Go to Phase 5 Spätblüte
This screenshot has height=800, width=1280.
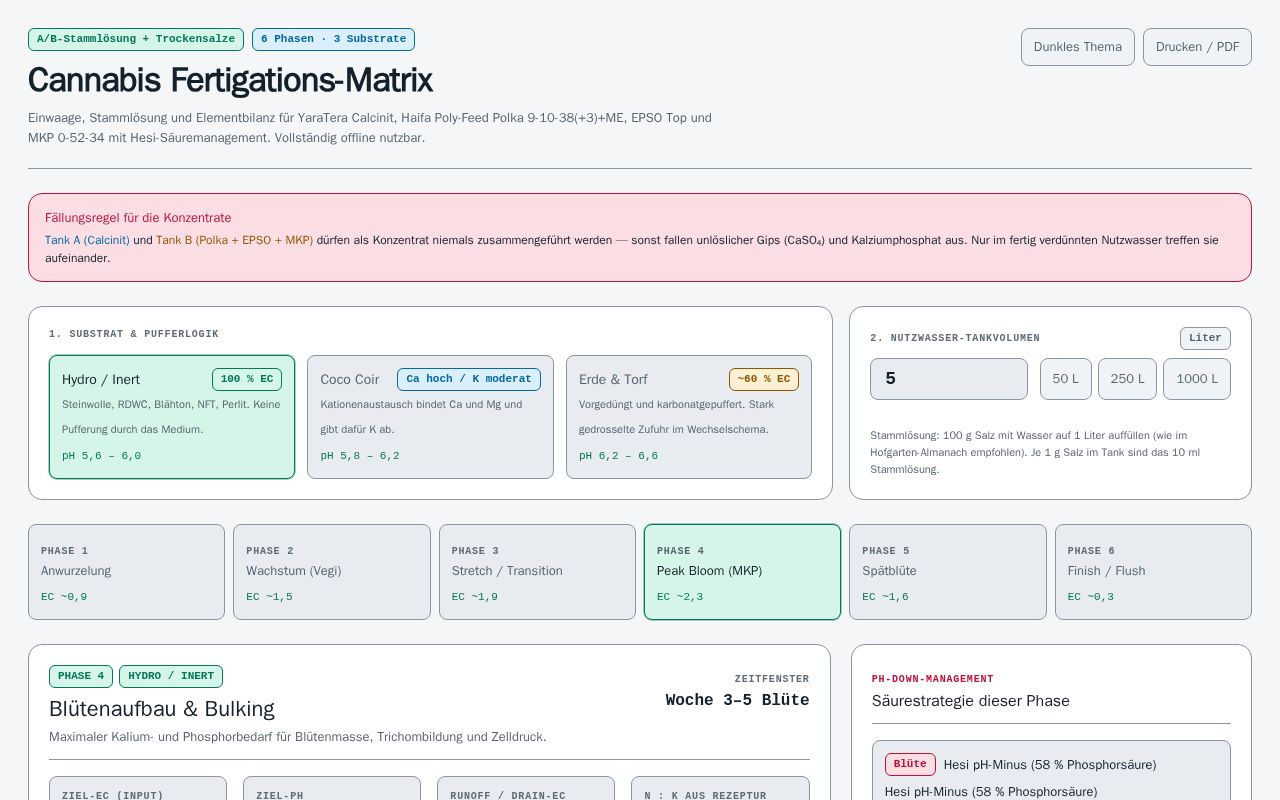(948, 572)
